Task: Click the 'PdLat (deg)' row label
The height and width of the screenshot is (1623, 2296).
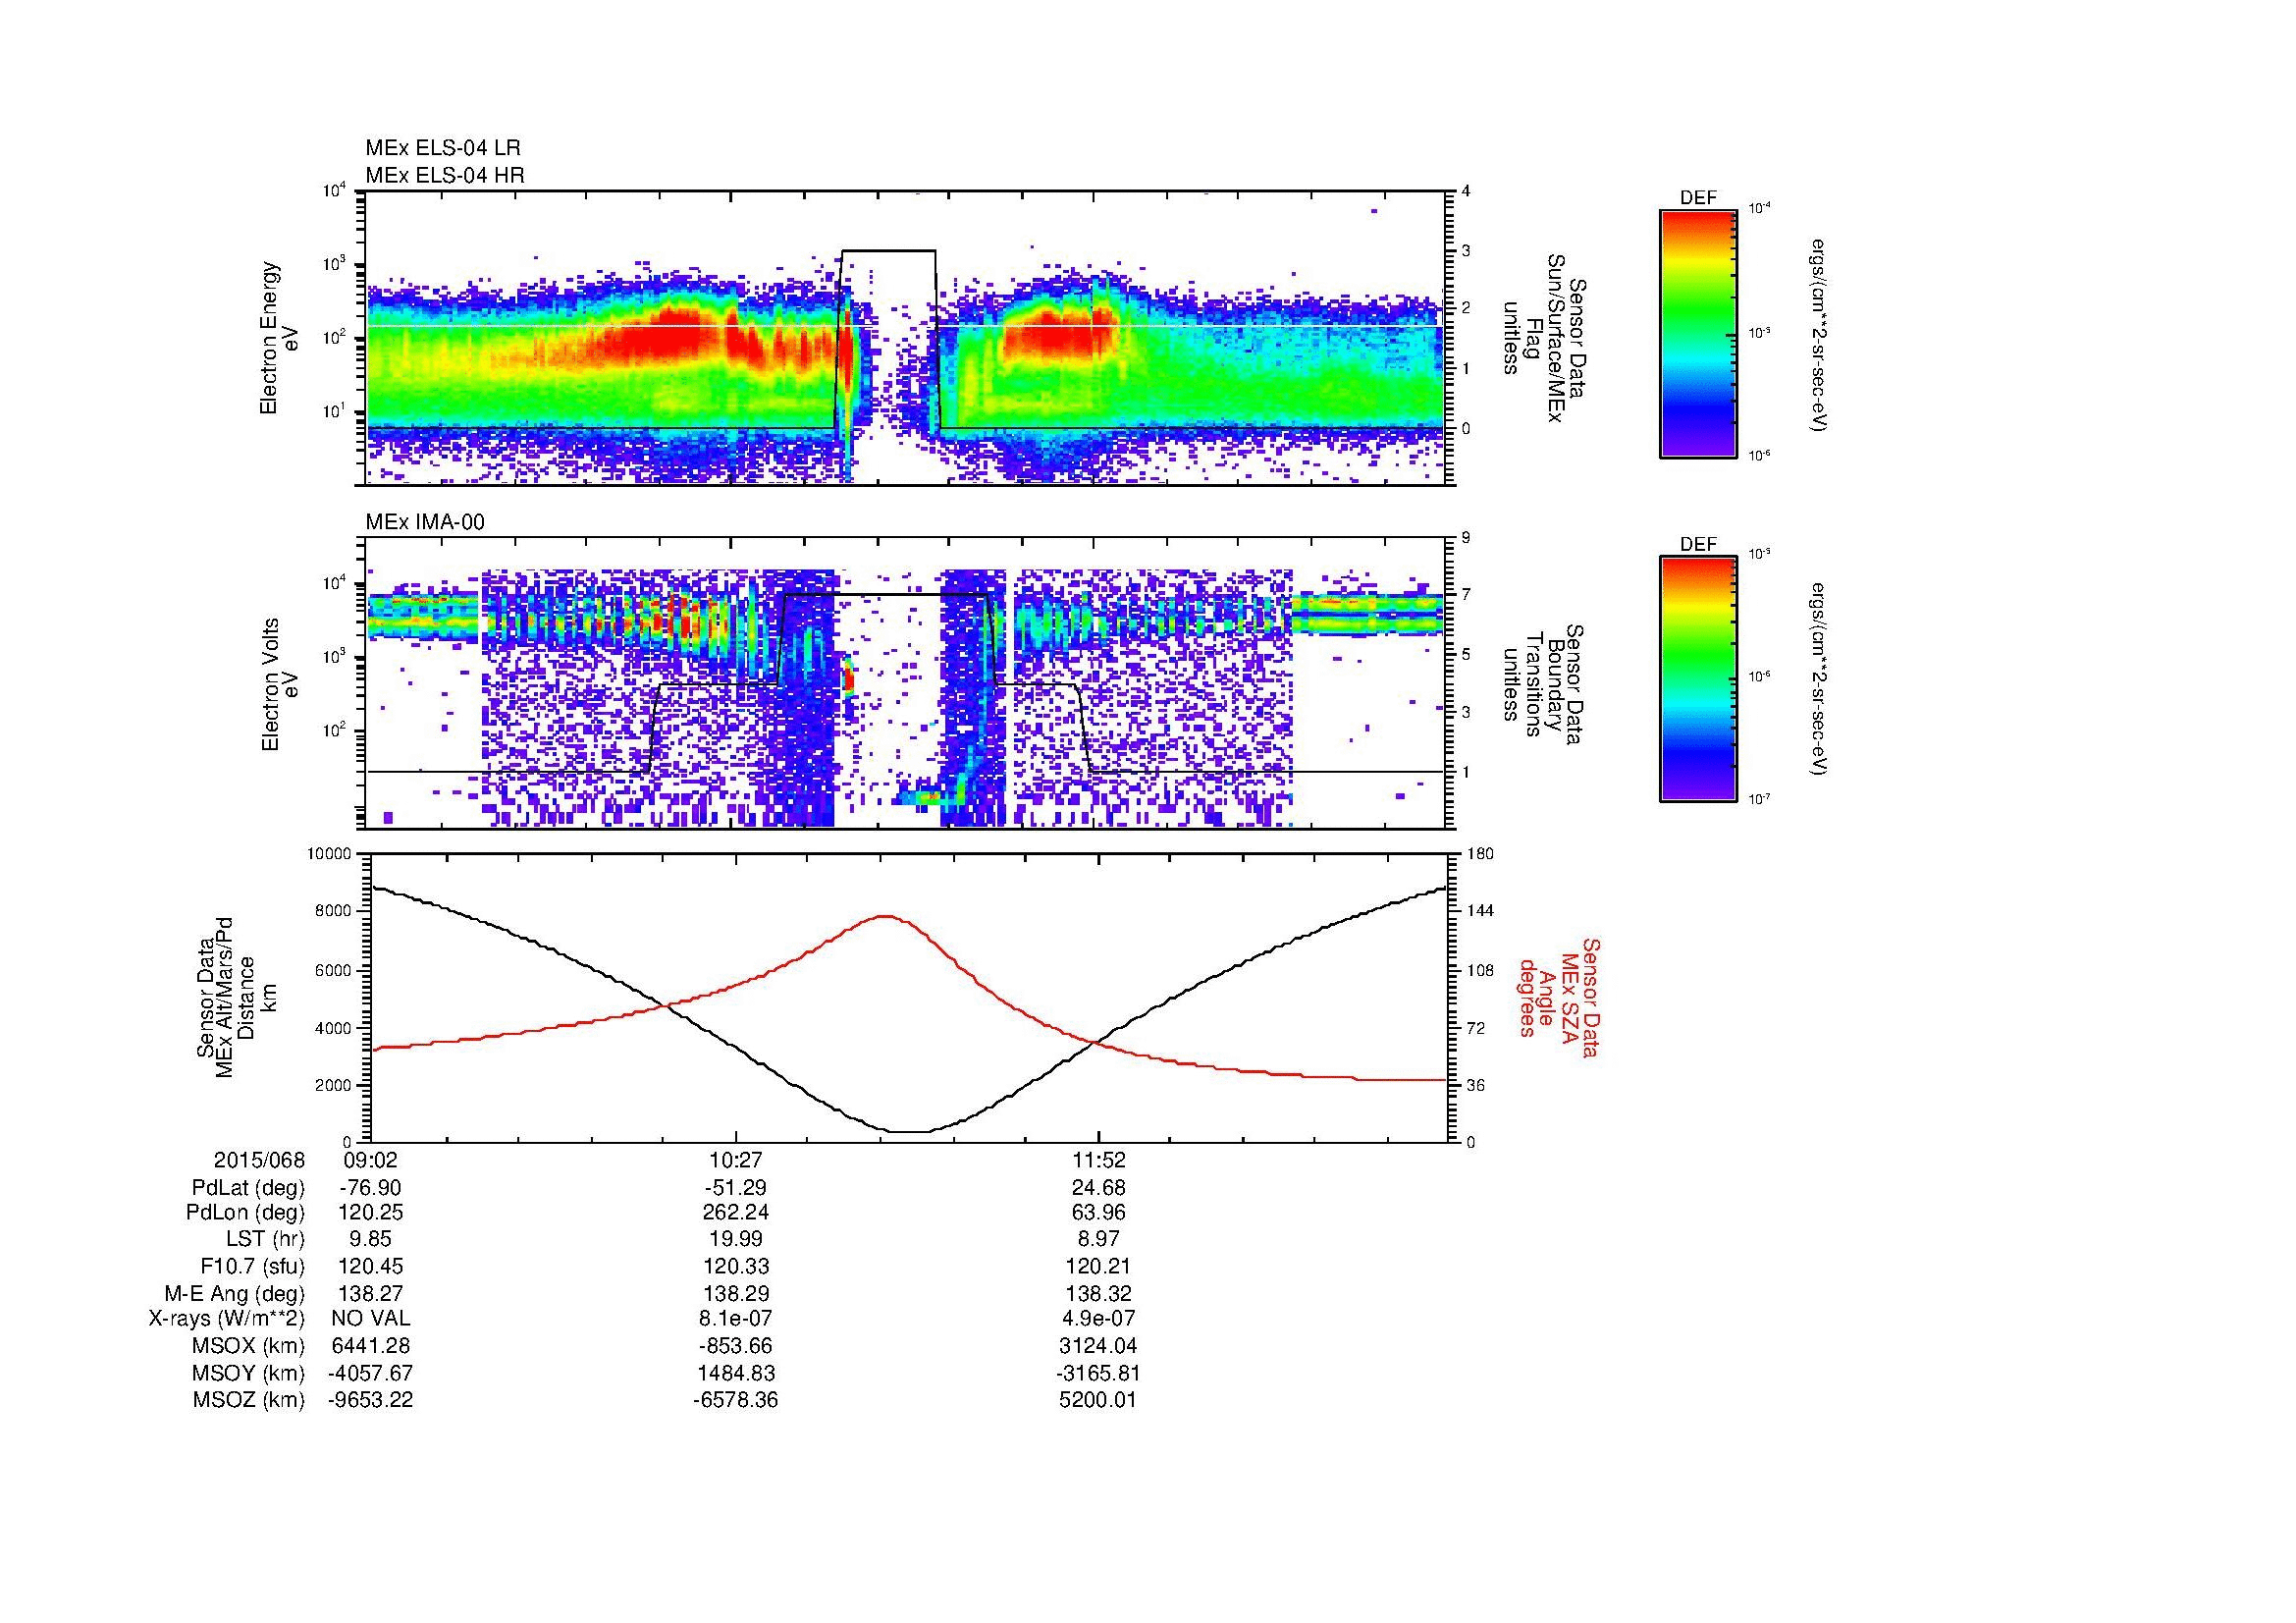Action: coord(248,1189)
